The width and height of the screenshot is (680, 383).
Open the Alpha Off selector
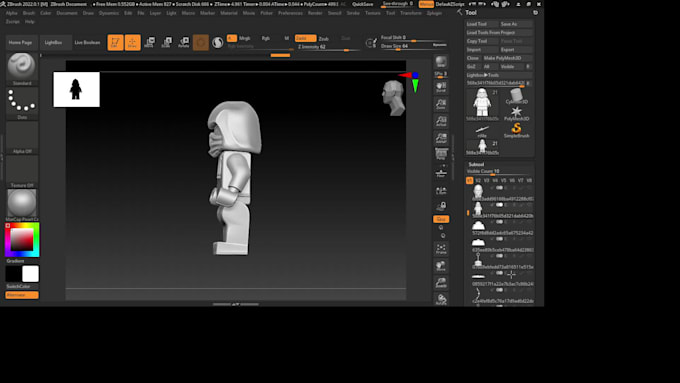click(22, 135)
